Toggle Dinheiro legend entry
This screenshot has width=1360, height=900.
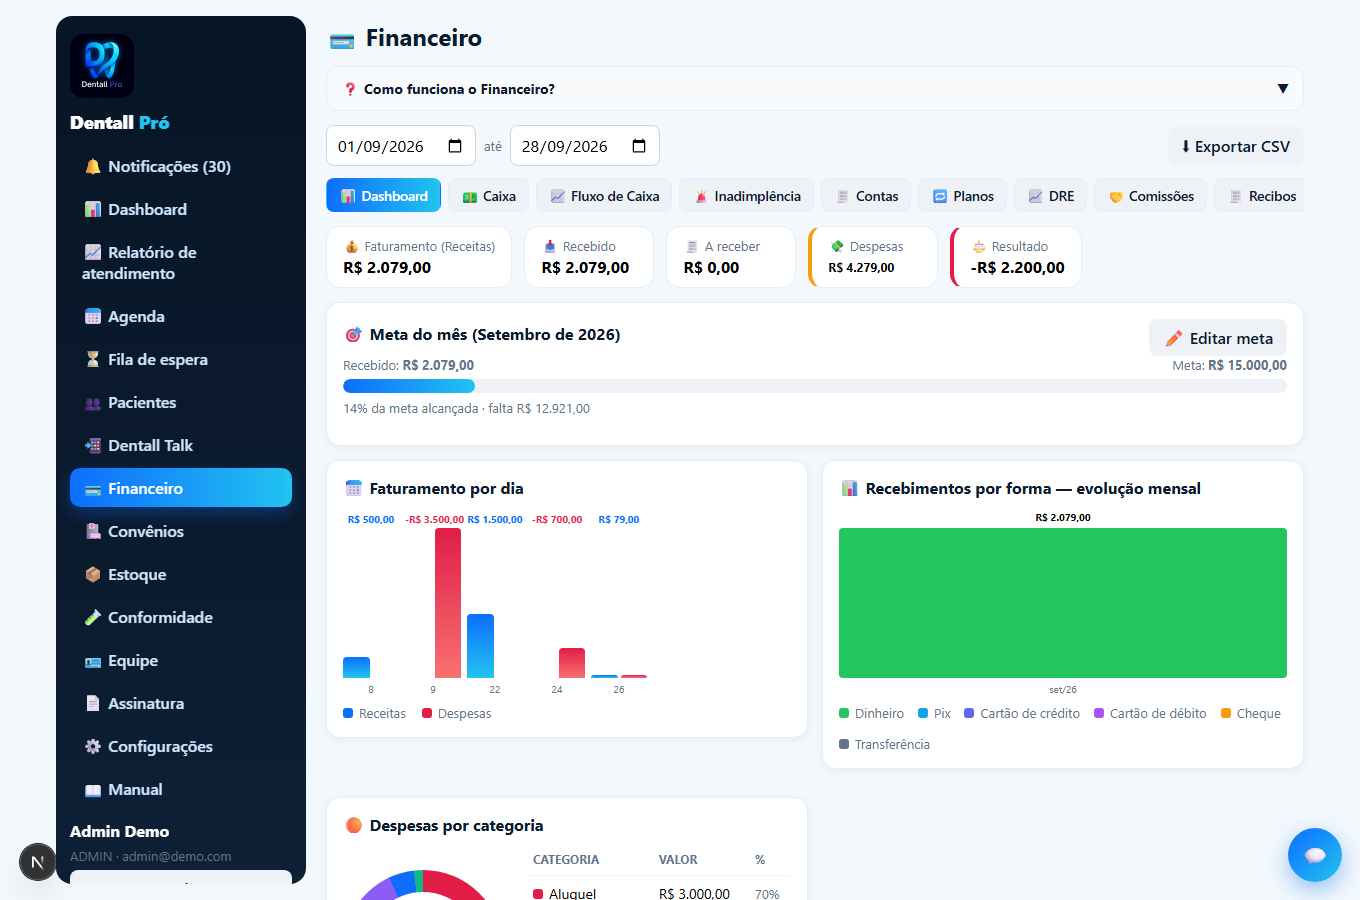coord(871,714)
